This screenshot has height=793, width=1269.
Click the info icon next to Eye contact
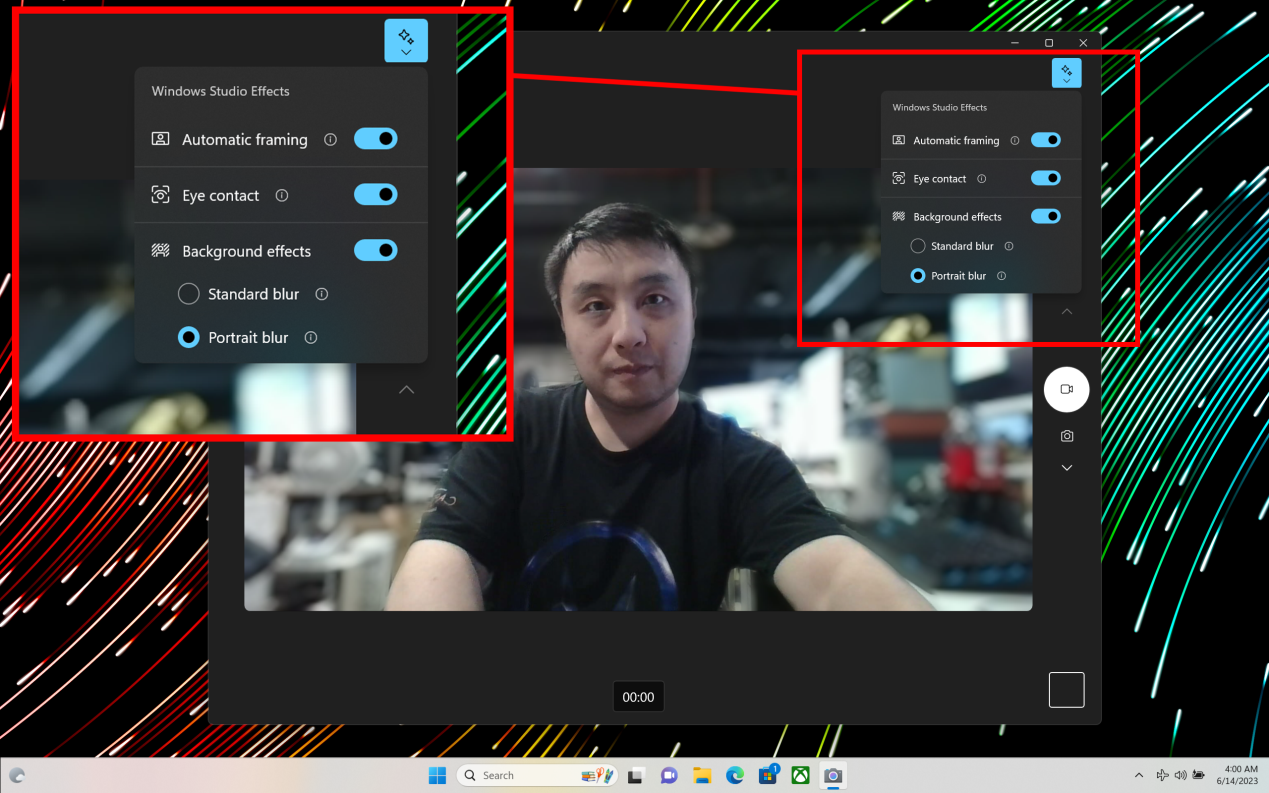point(981,178)
